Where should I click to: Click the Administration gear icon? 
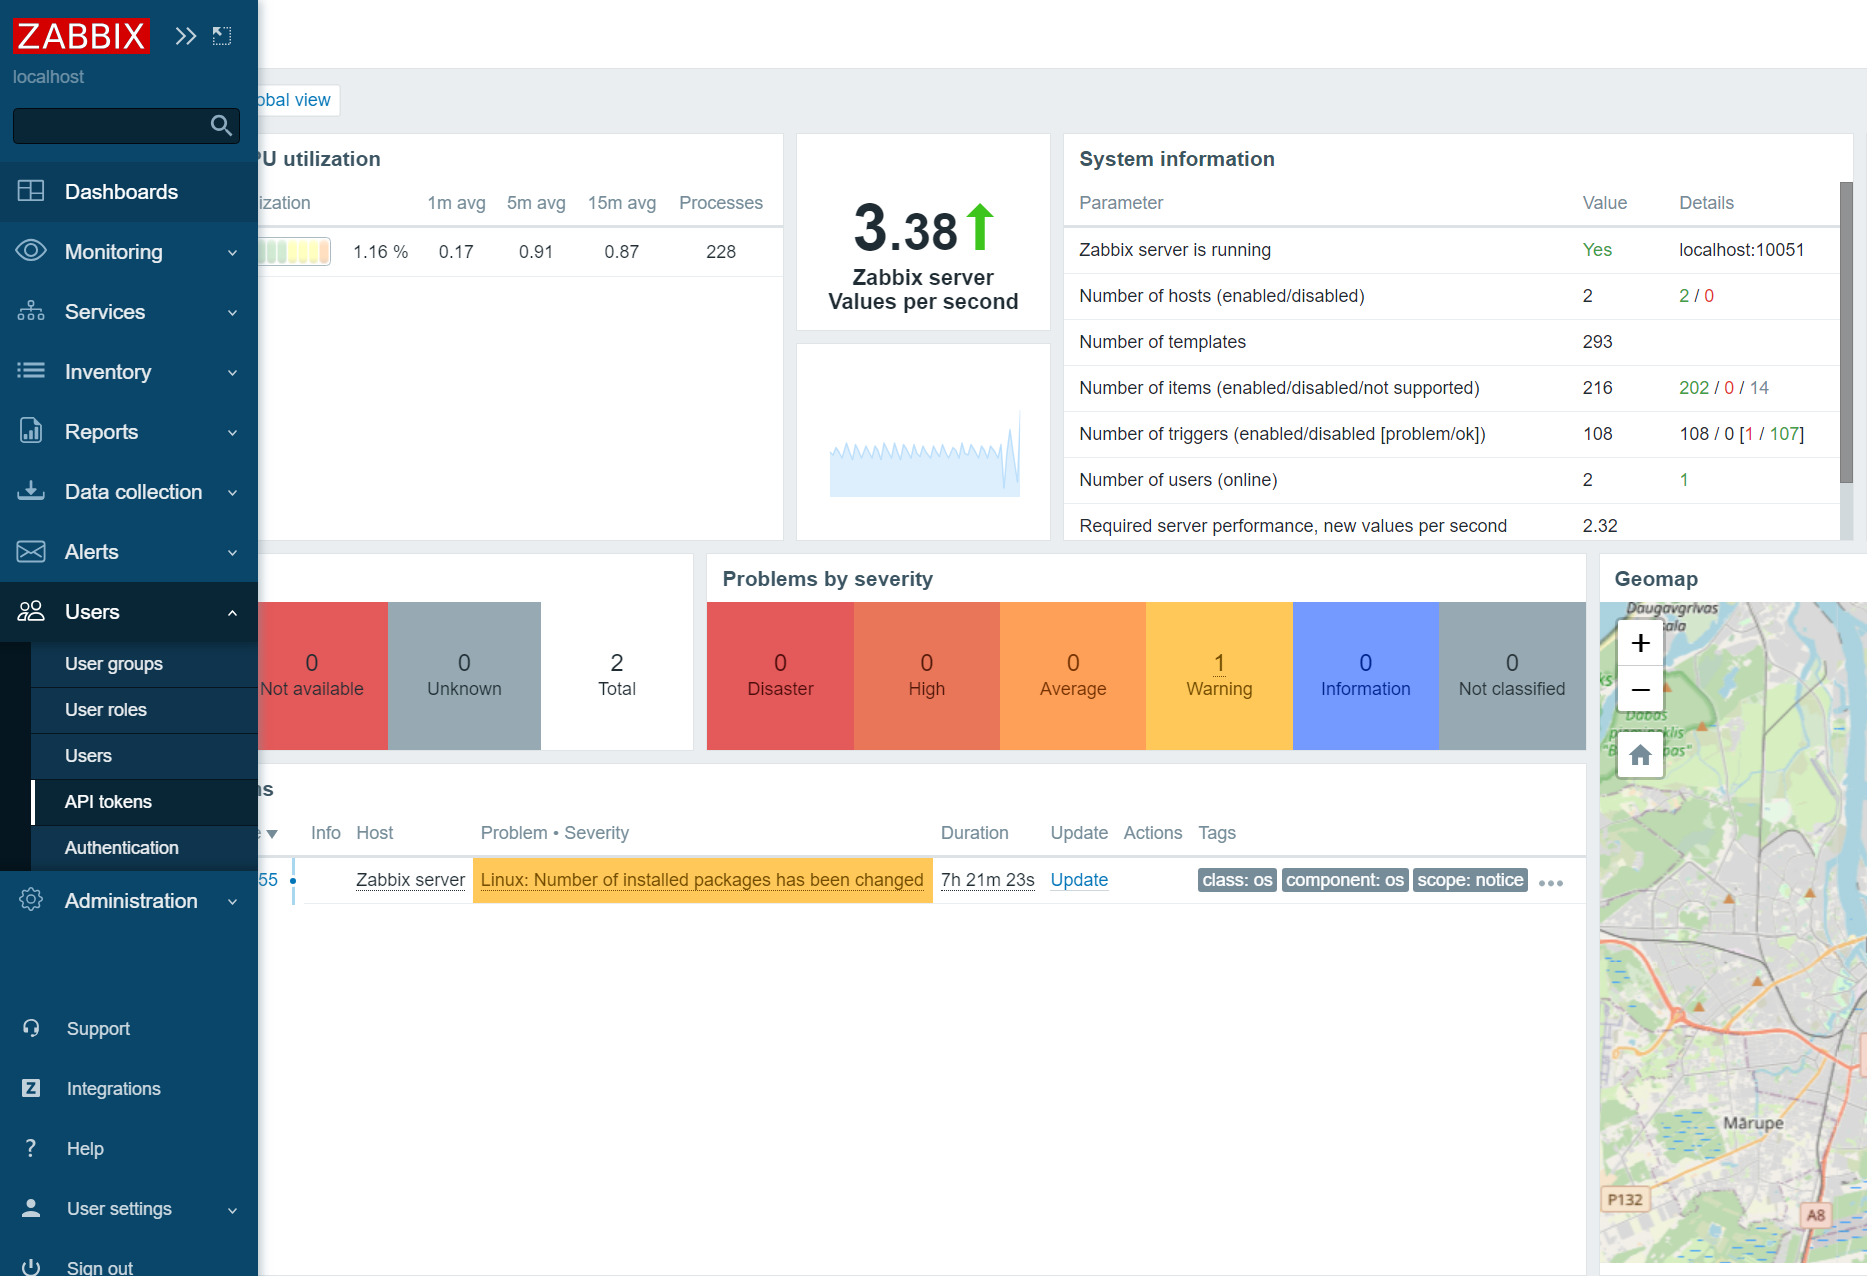click(x=31, y=900)
